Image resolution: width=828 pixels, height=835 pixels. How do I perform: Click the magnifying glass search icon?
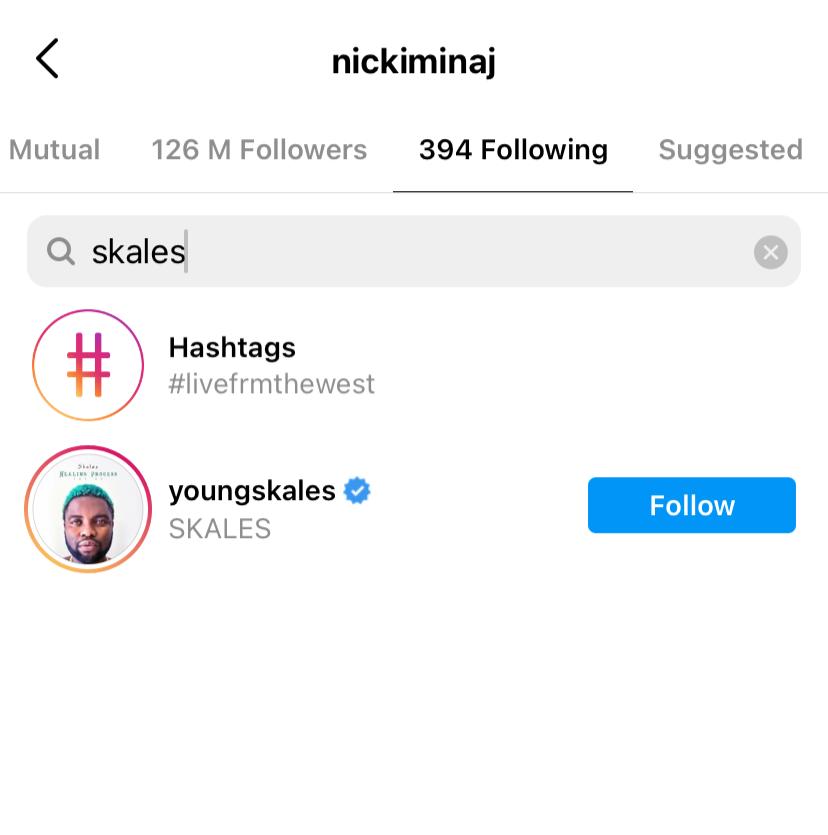tap(61, 251)
